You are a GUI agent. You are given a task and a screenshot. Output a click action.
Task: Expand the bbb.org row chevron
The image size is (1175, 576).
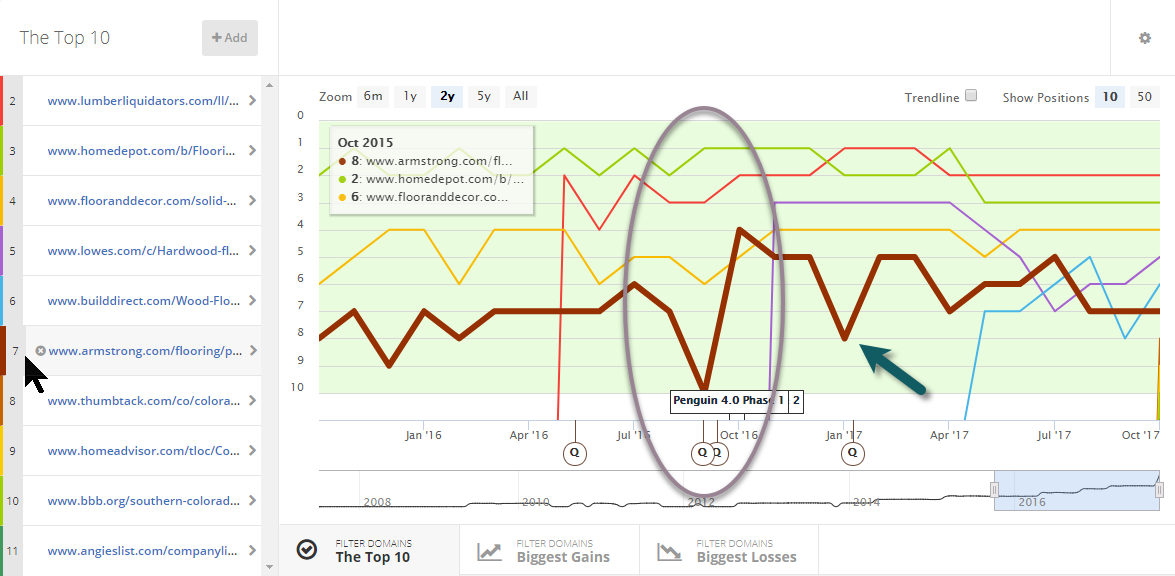pos(253,500)
